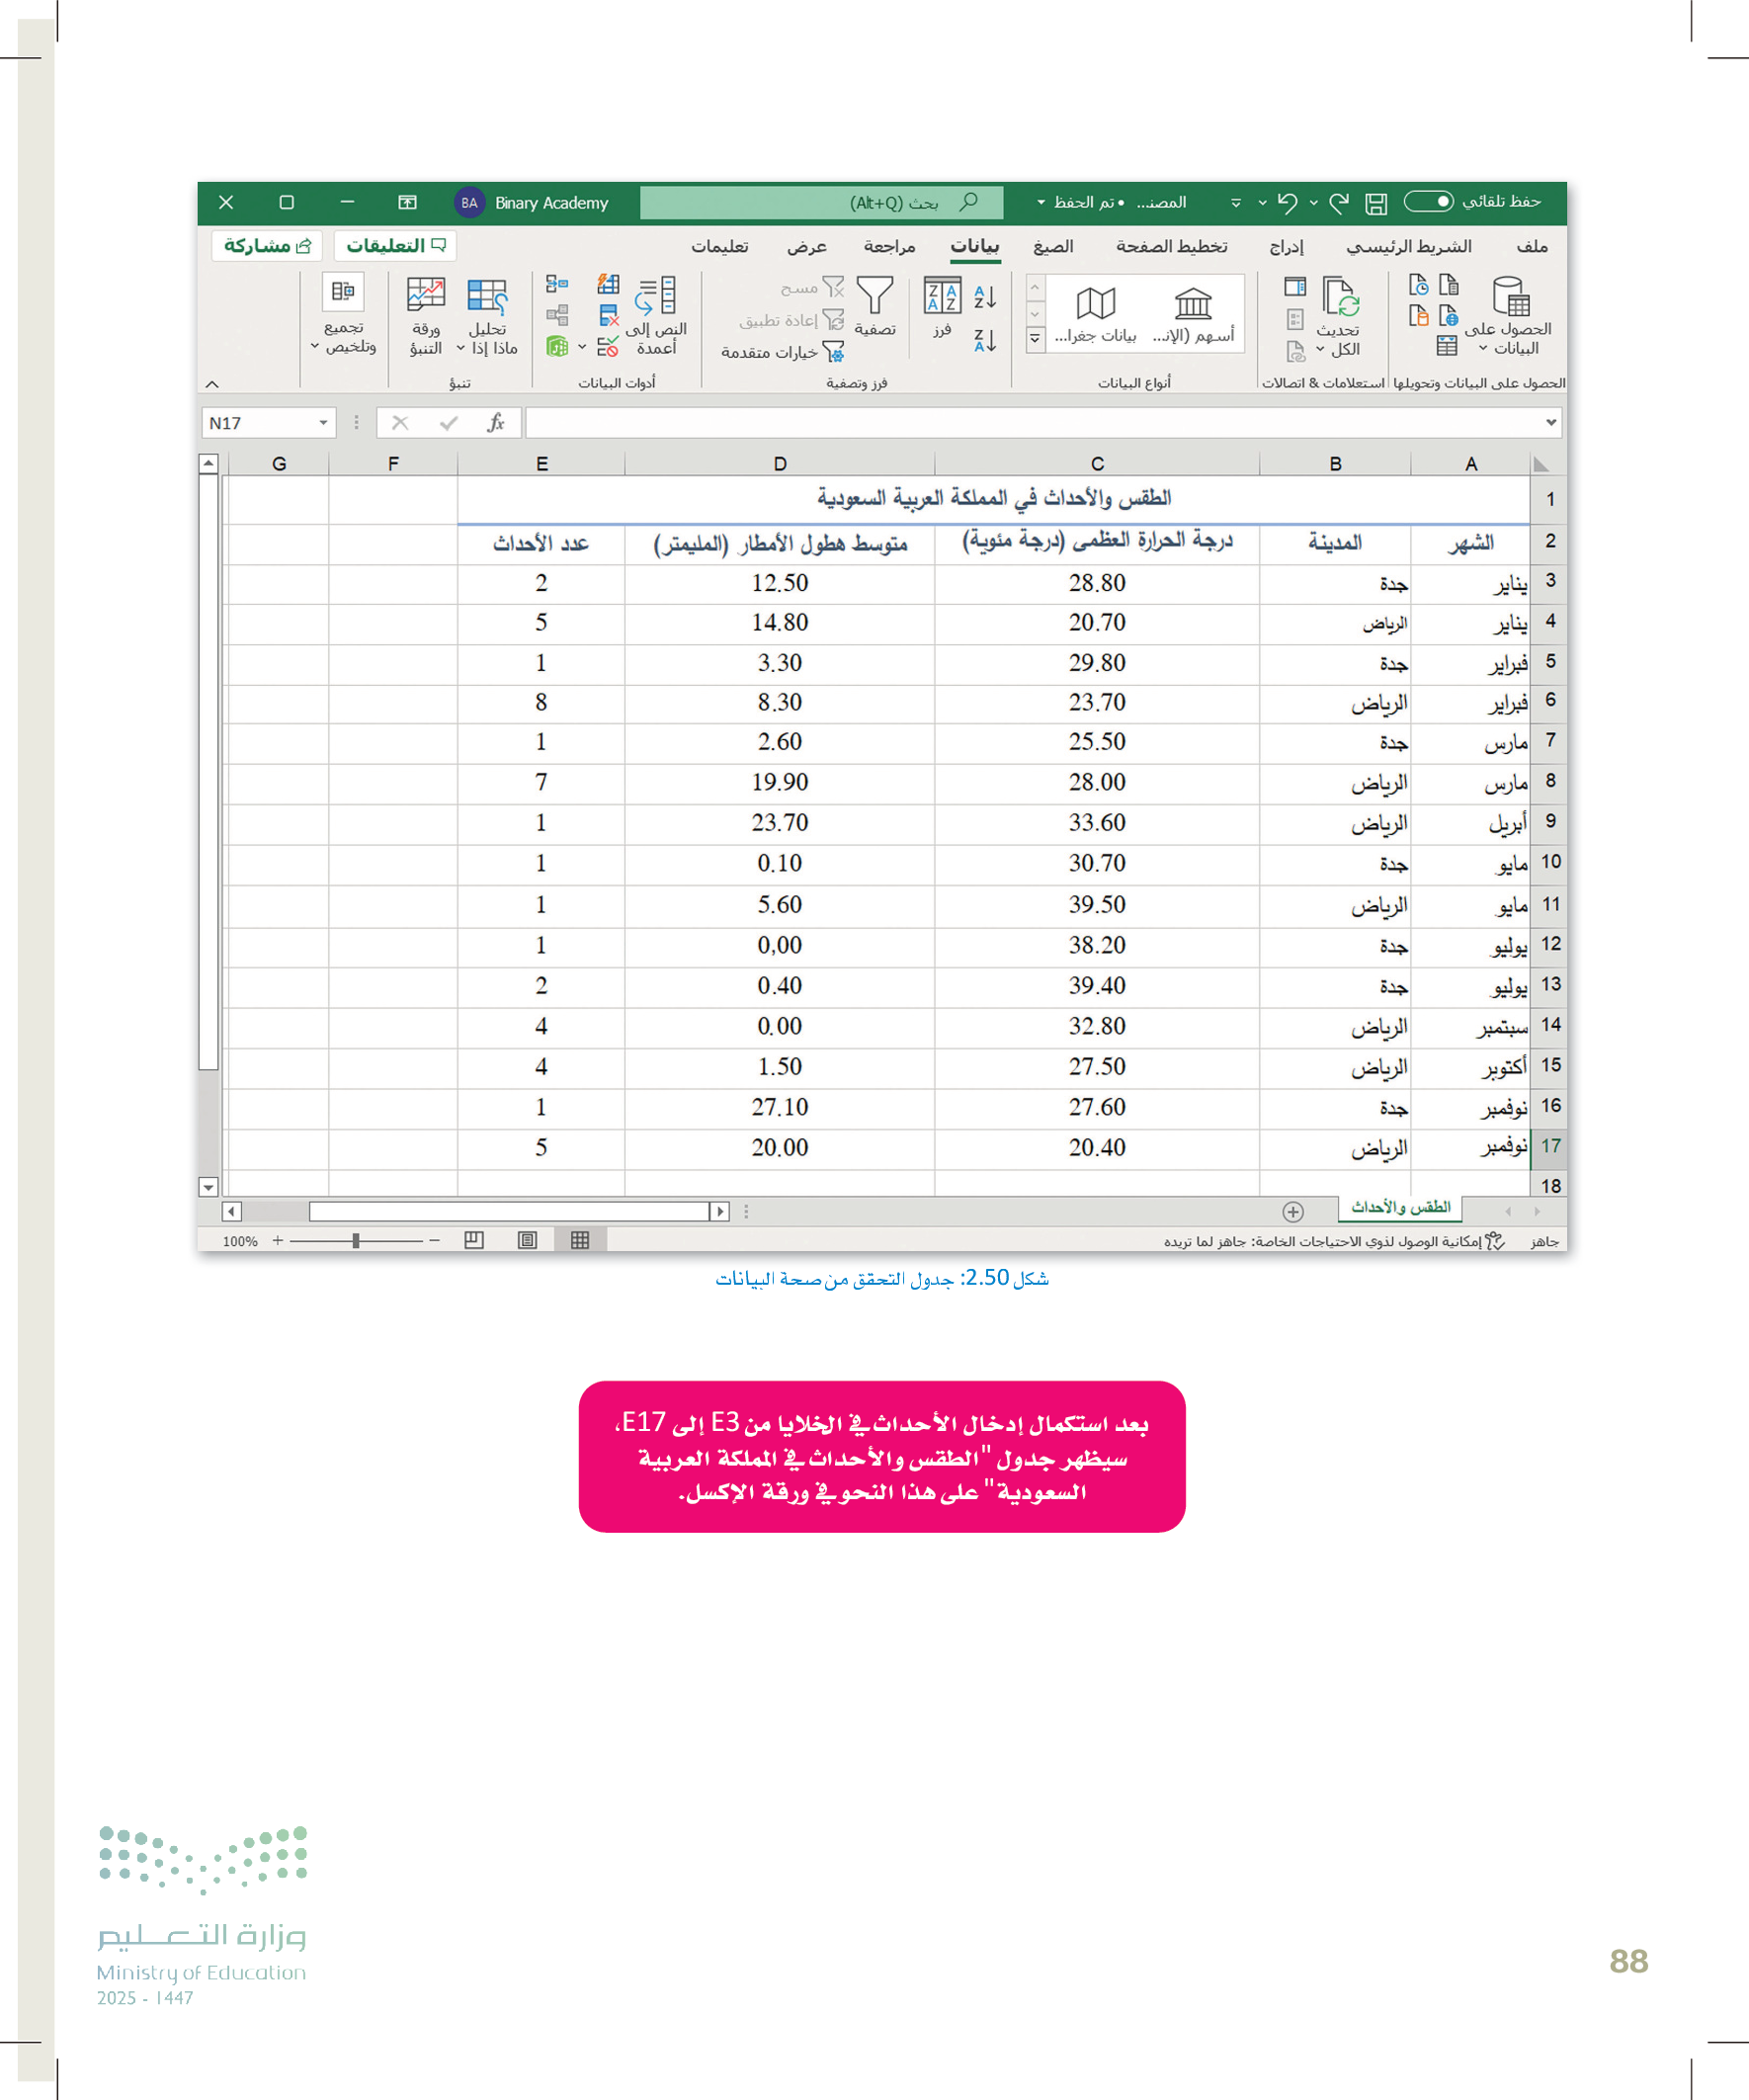Switch to Page Break Preview view
This screenshot has width=1749, height=2100.
click(x=474, y=1240)
